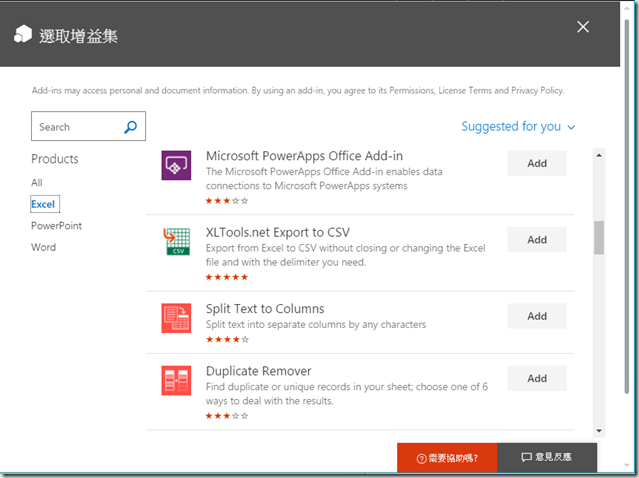Image resolution: width=639 pixels, height=478 pixels.
Task: Add XLTools.net Export to CSV
Action: 537,240
